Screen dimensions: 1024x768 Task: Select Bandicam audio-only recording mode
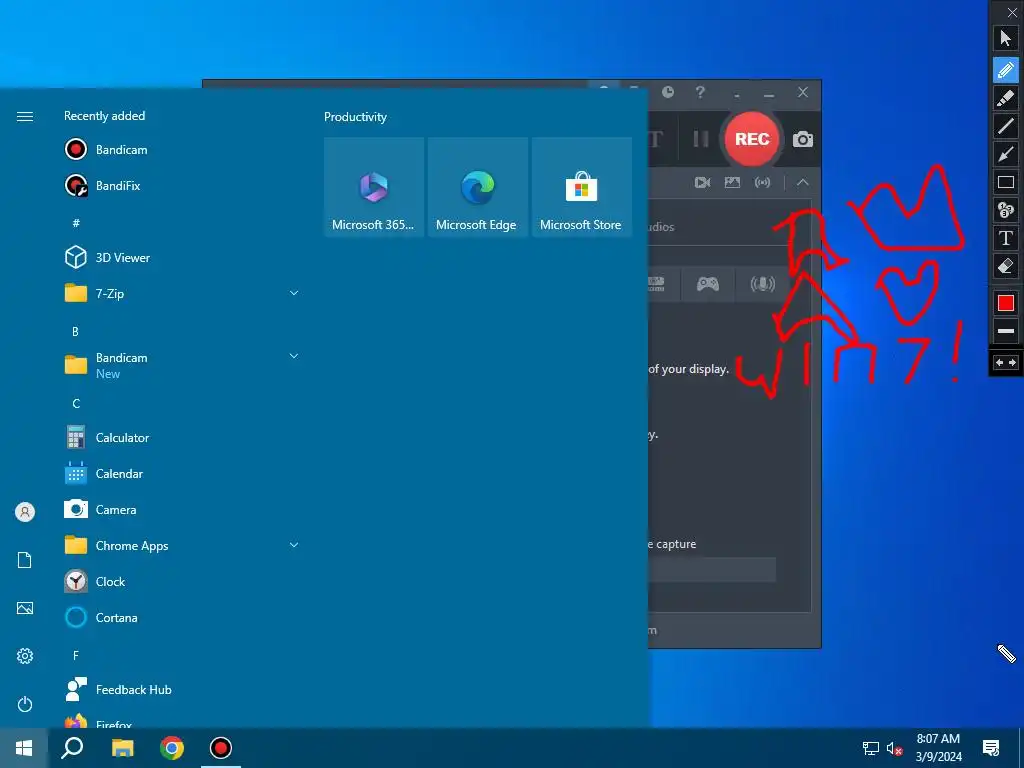(x=762, y=283)
